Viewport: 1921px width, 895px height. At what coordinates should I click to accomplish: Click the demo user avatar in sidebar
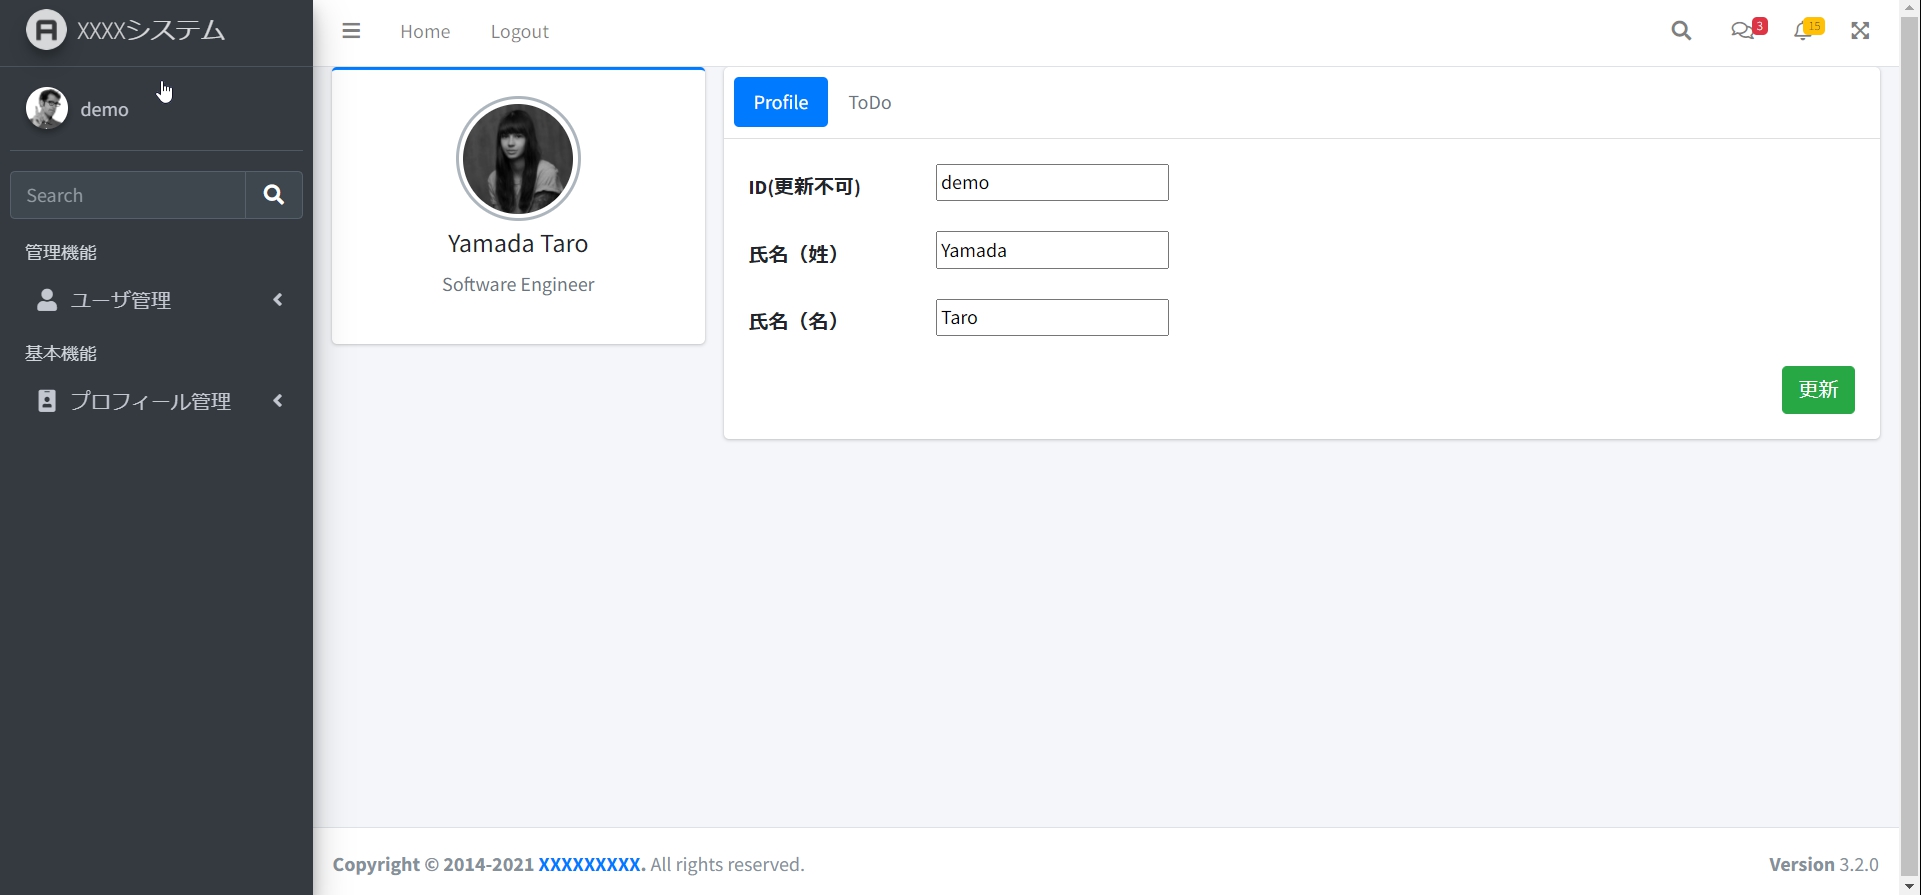coord(47,108)
